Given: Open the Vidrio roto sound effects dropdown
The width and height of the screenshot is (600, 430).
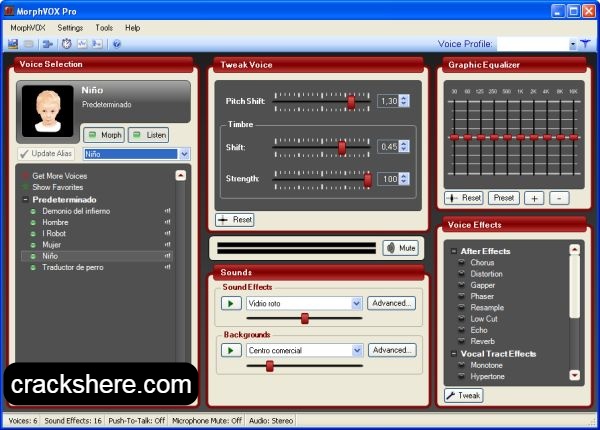Looking at the screenshot, I should 357,303.
